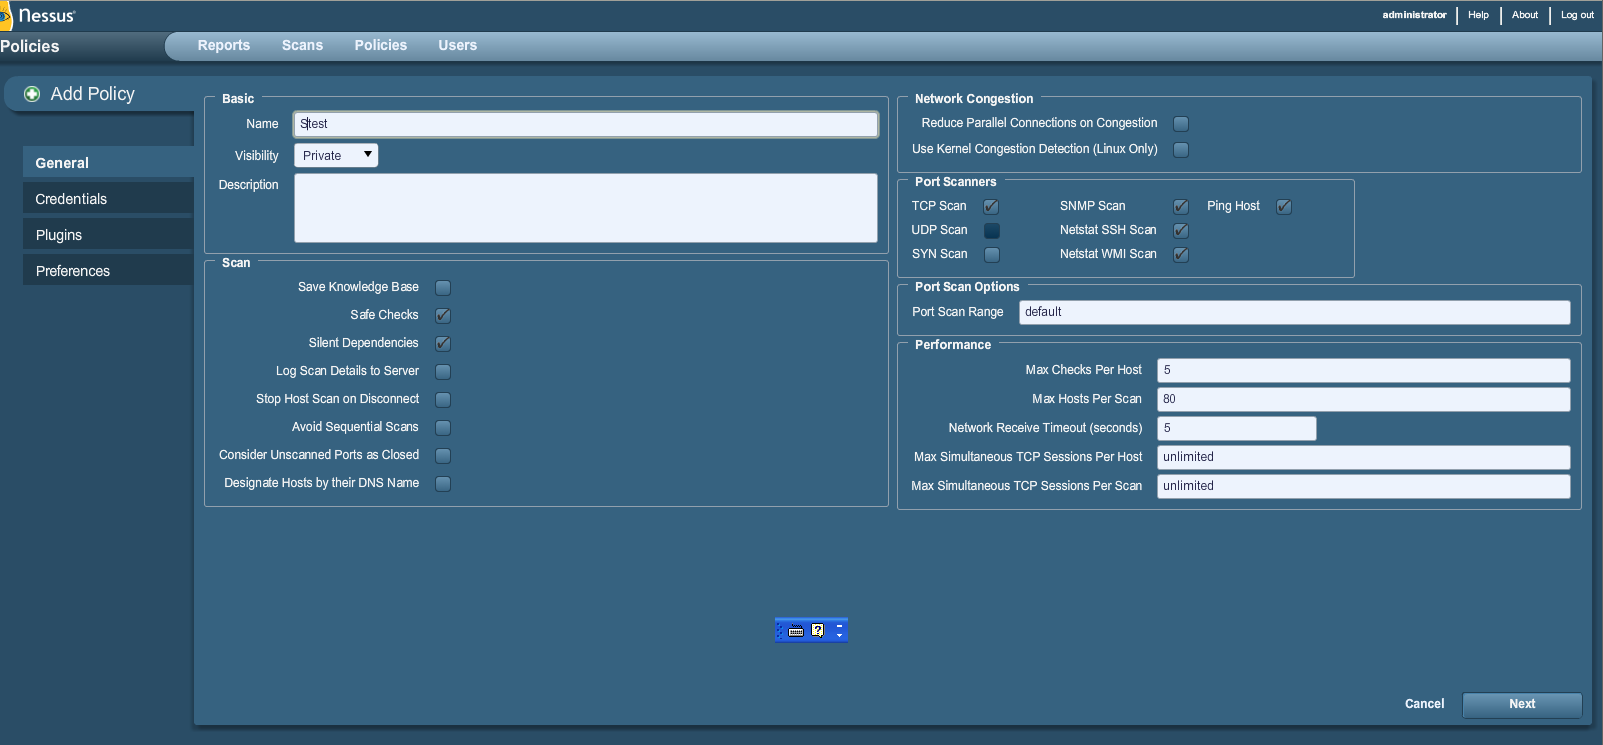The image size is (1603, 745).
Task: Go to the Credentials section
Action: (x=71, y=199)
